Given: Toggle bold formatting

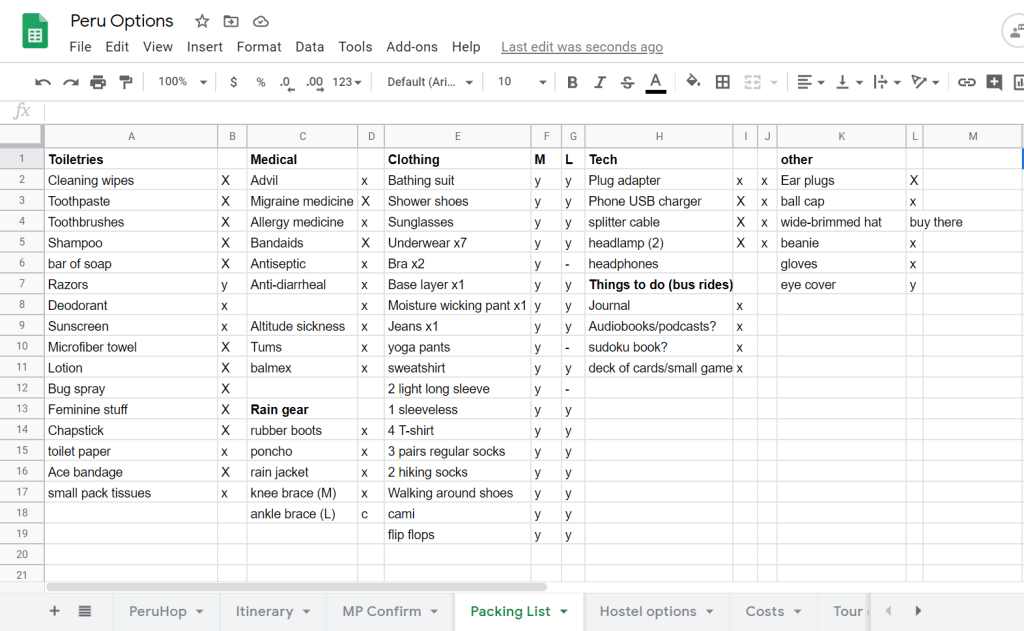Looking at the screenshot, I should pos(572,82).
